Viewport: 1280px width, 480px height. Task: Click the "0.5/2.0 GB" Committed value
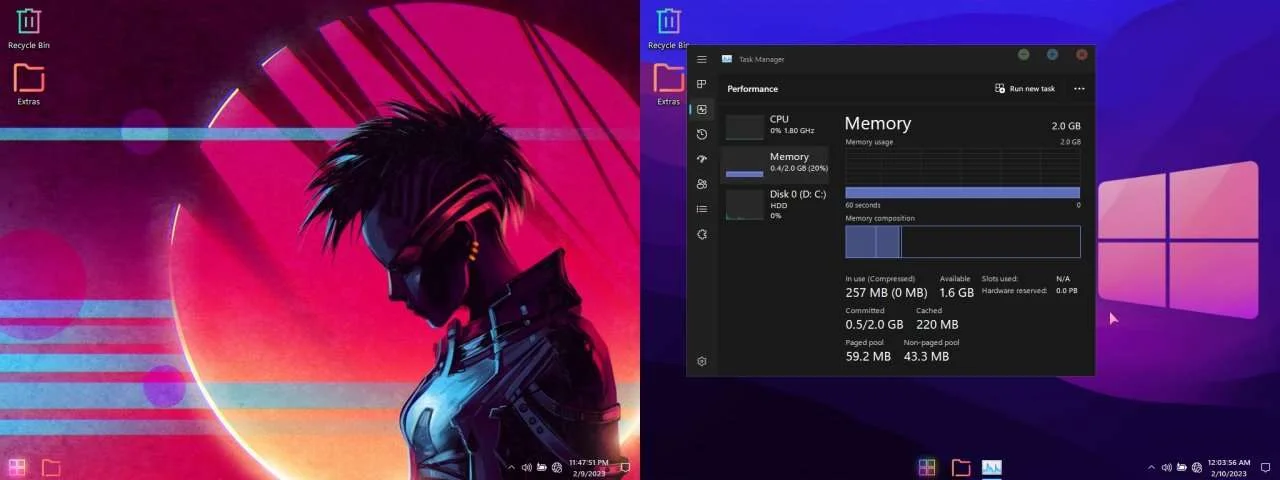coord(874,325)
